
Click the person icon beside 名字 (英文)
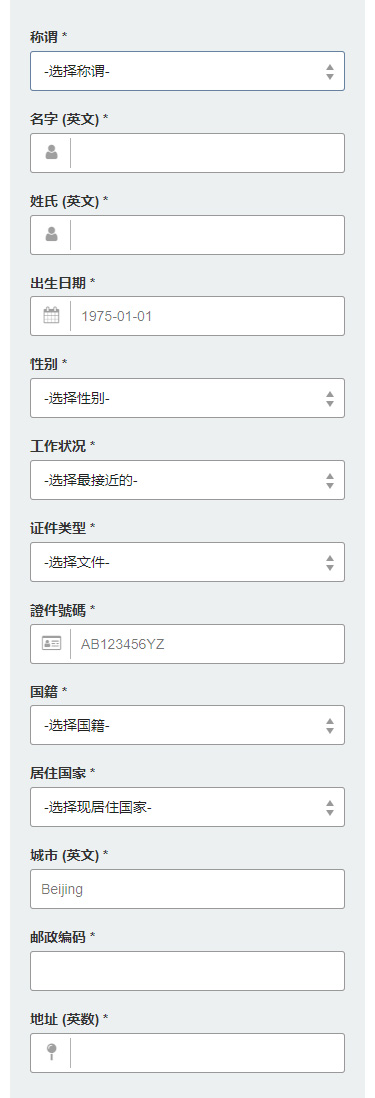click(x=51, y=153)
